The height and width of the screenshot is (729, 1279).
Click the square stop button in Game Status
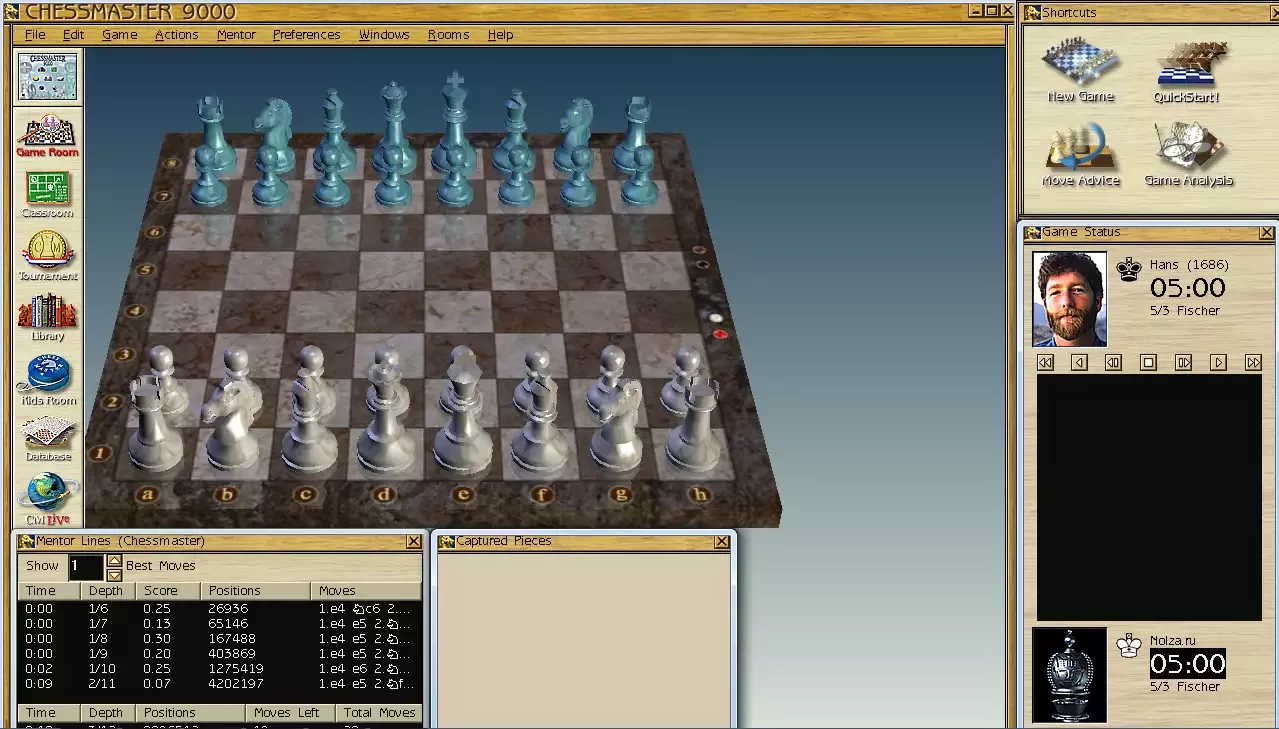tap(1148, 362)
